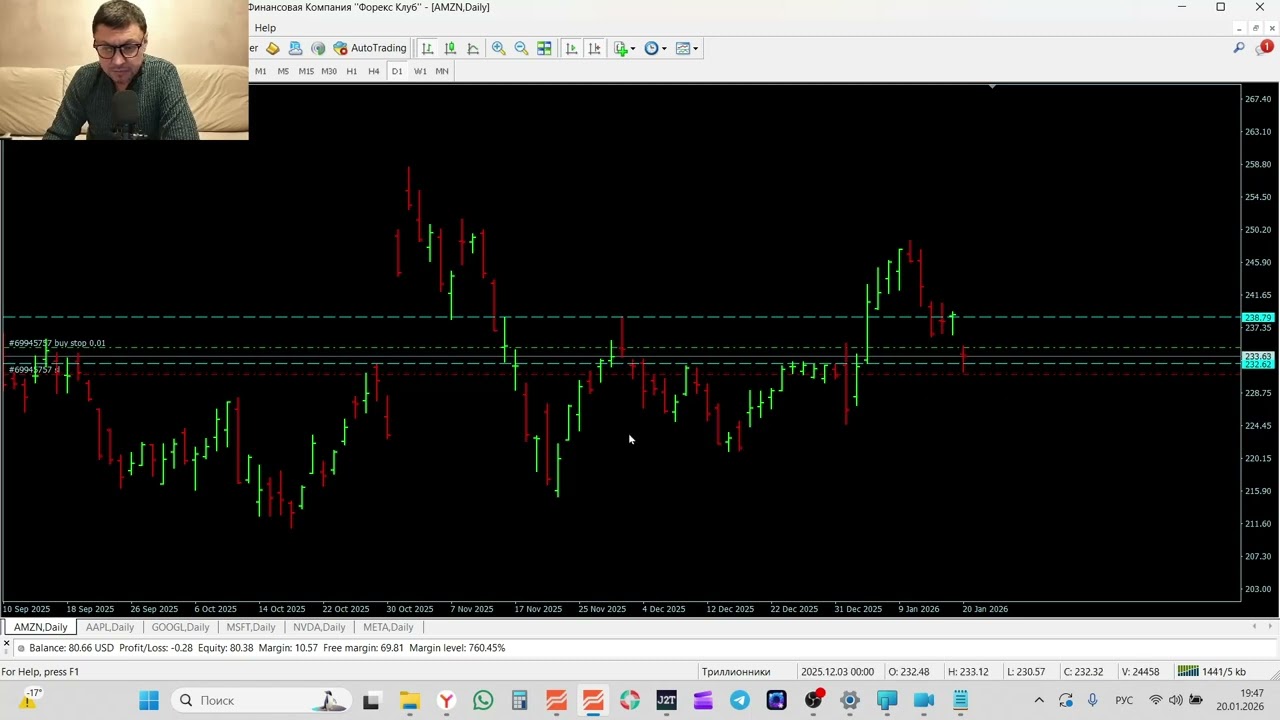The height and width of the screenshot is (720, 1280).
Task: Open the video camera app in the taskbar
Action: (x=924, y=700)
